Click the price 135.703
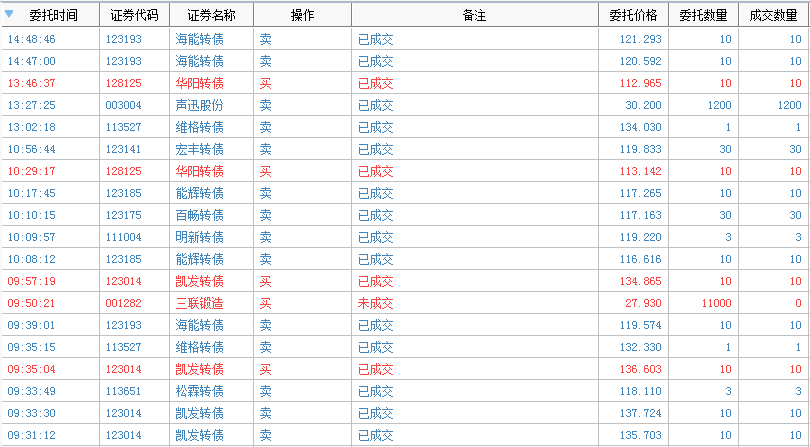The width and height of the screenshot is (810, 447). click(x=641, y=435)
